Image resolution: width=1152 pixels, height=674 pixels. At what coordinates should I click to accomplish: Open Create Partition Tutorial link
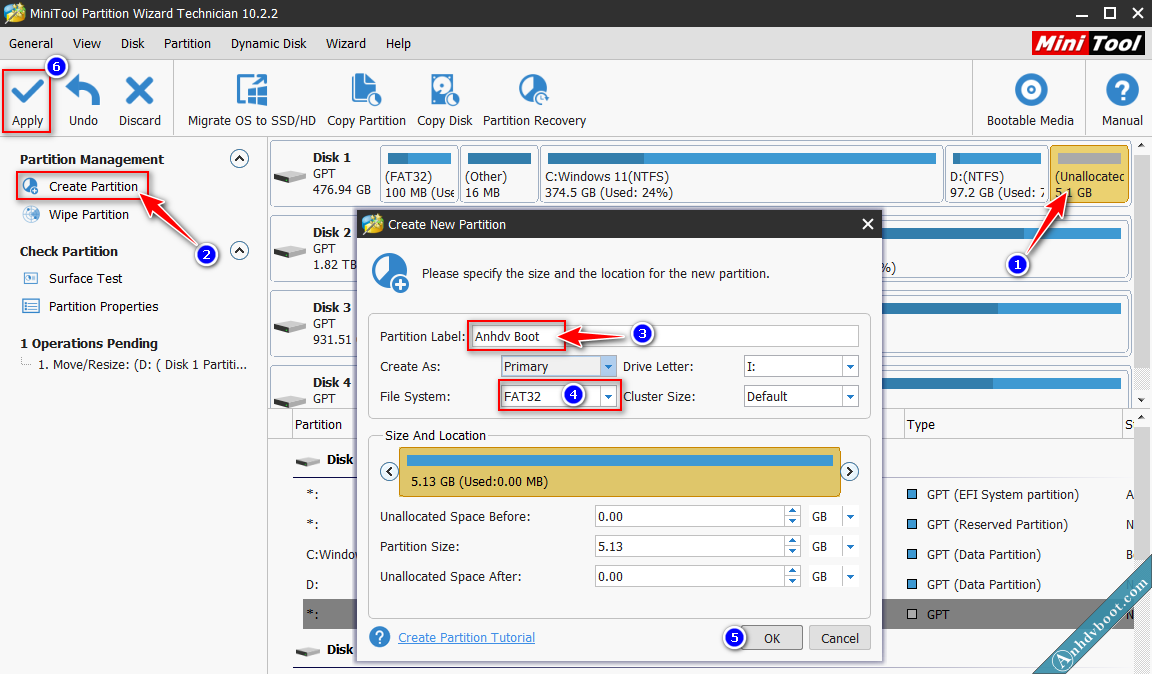(x=467, y=637)
